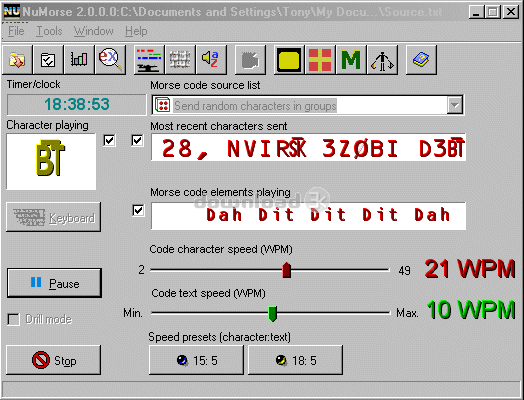Viewport: 524px width, 400px height.
Task: Enable the Drill mode checkbox
Action: pos(13,319)
